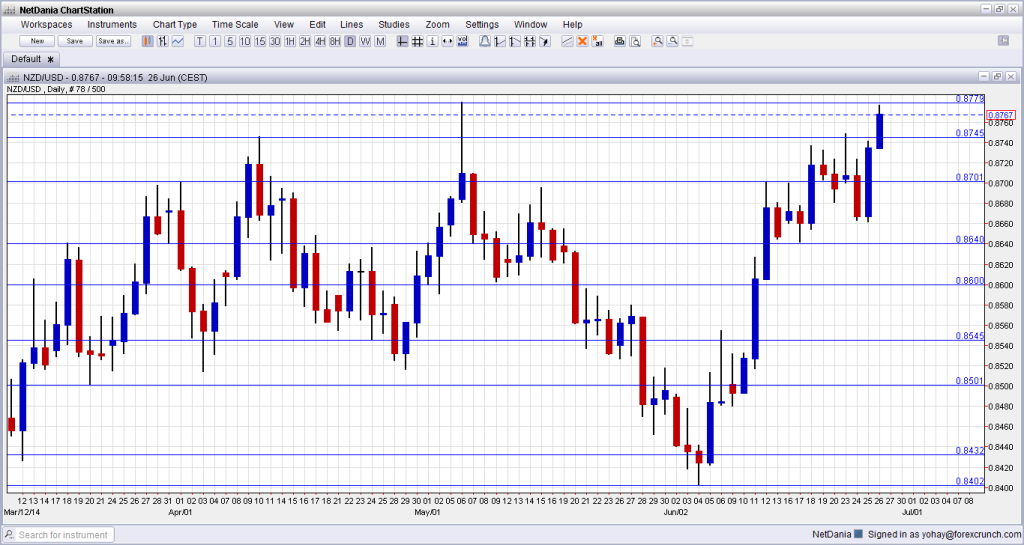Select the downward trendline drawing tool

pyautogui.click(x=515, y=41)
